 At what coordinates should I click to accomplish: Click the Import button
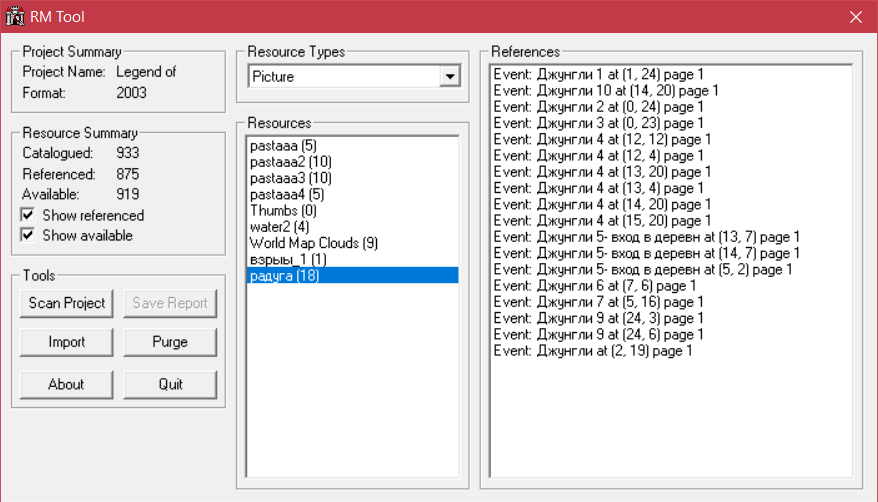pos(67,342)
